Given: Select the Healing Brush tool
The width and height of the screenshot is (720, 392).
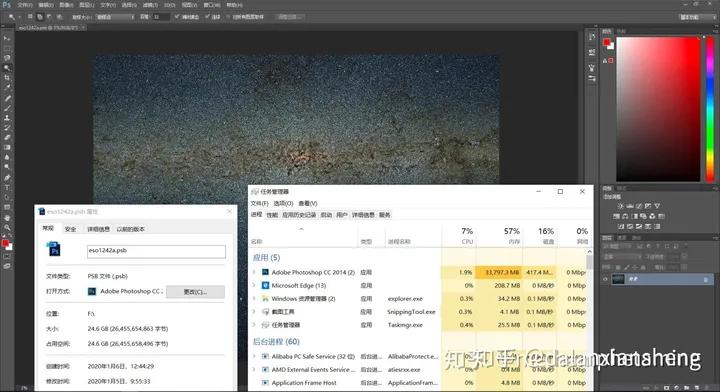Looking at the screenshot, I should click(x=6, y=98).
